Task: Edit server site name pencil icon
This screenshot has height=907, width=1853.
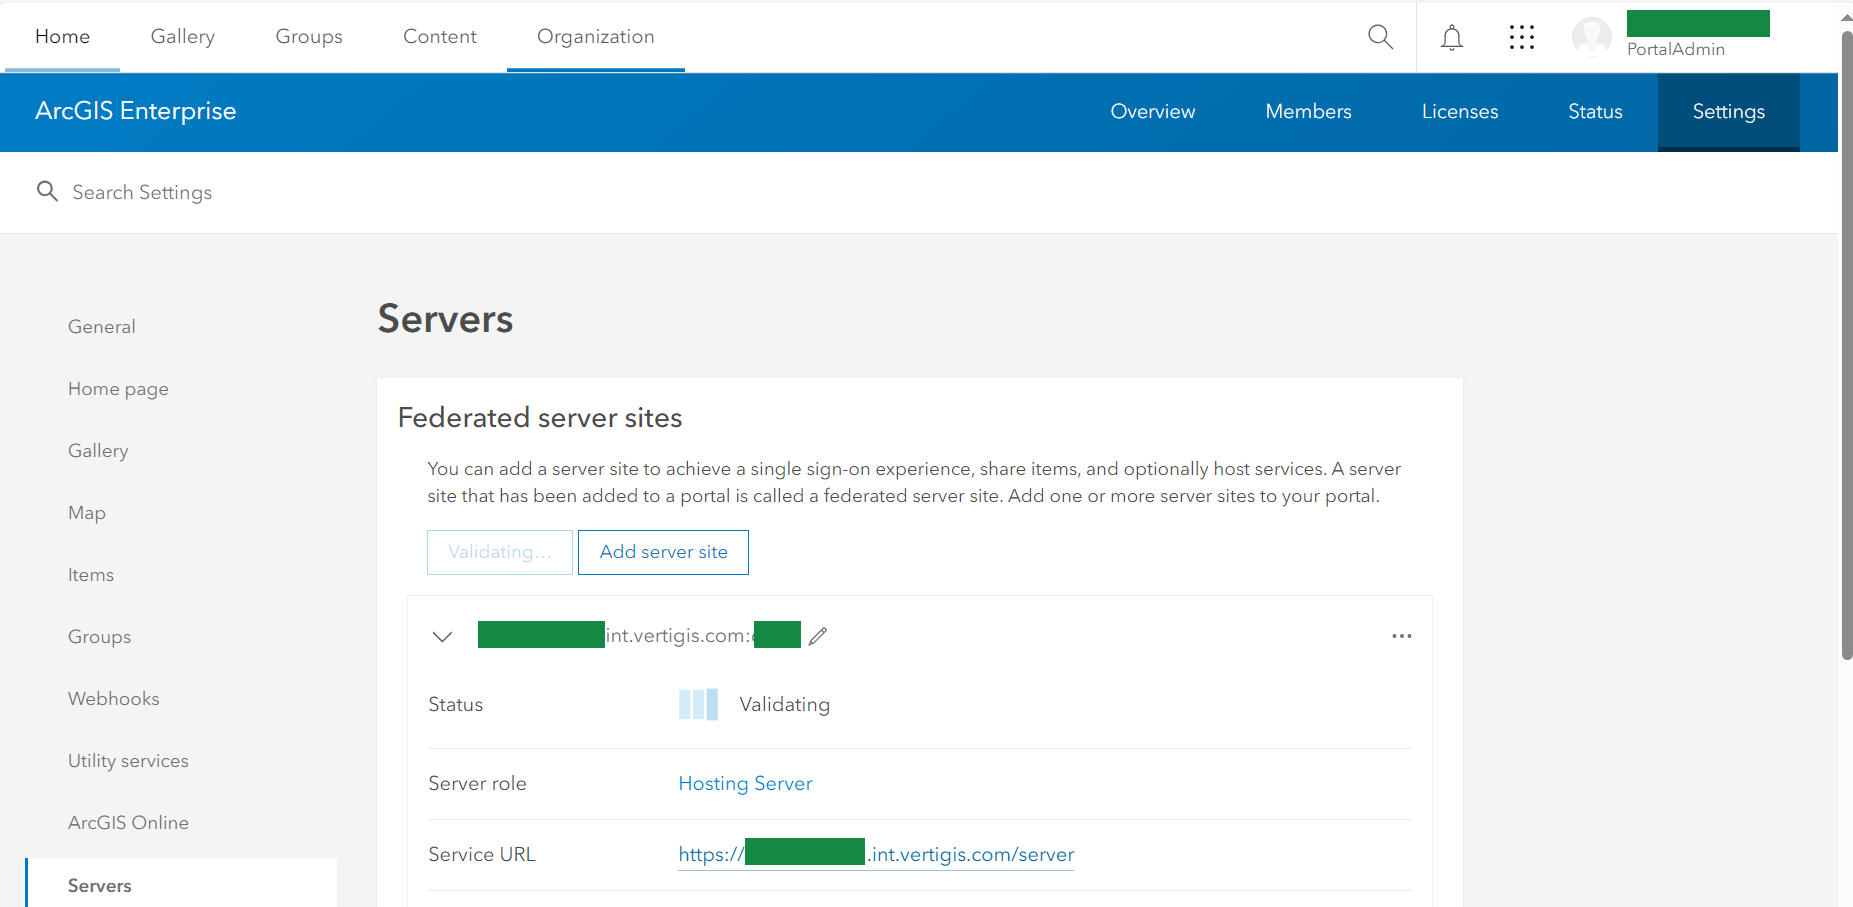Action: pos(818,636)
